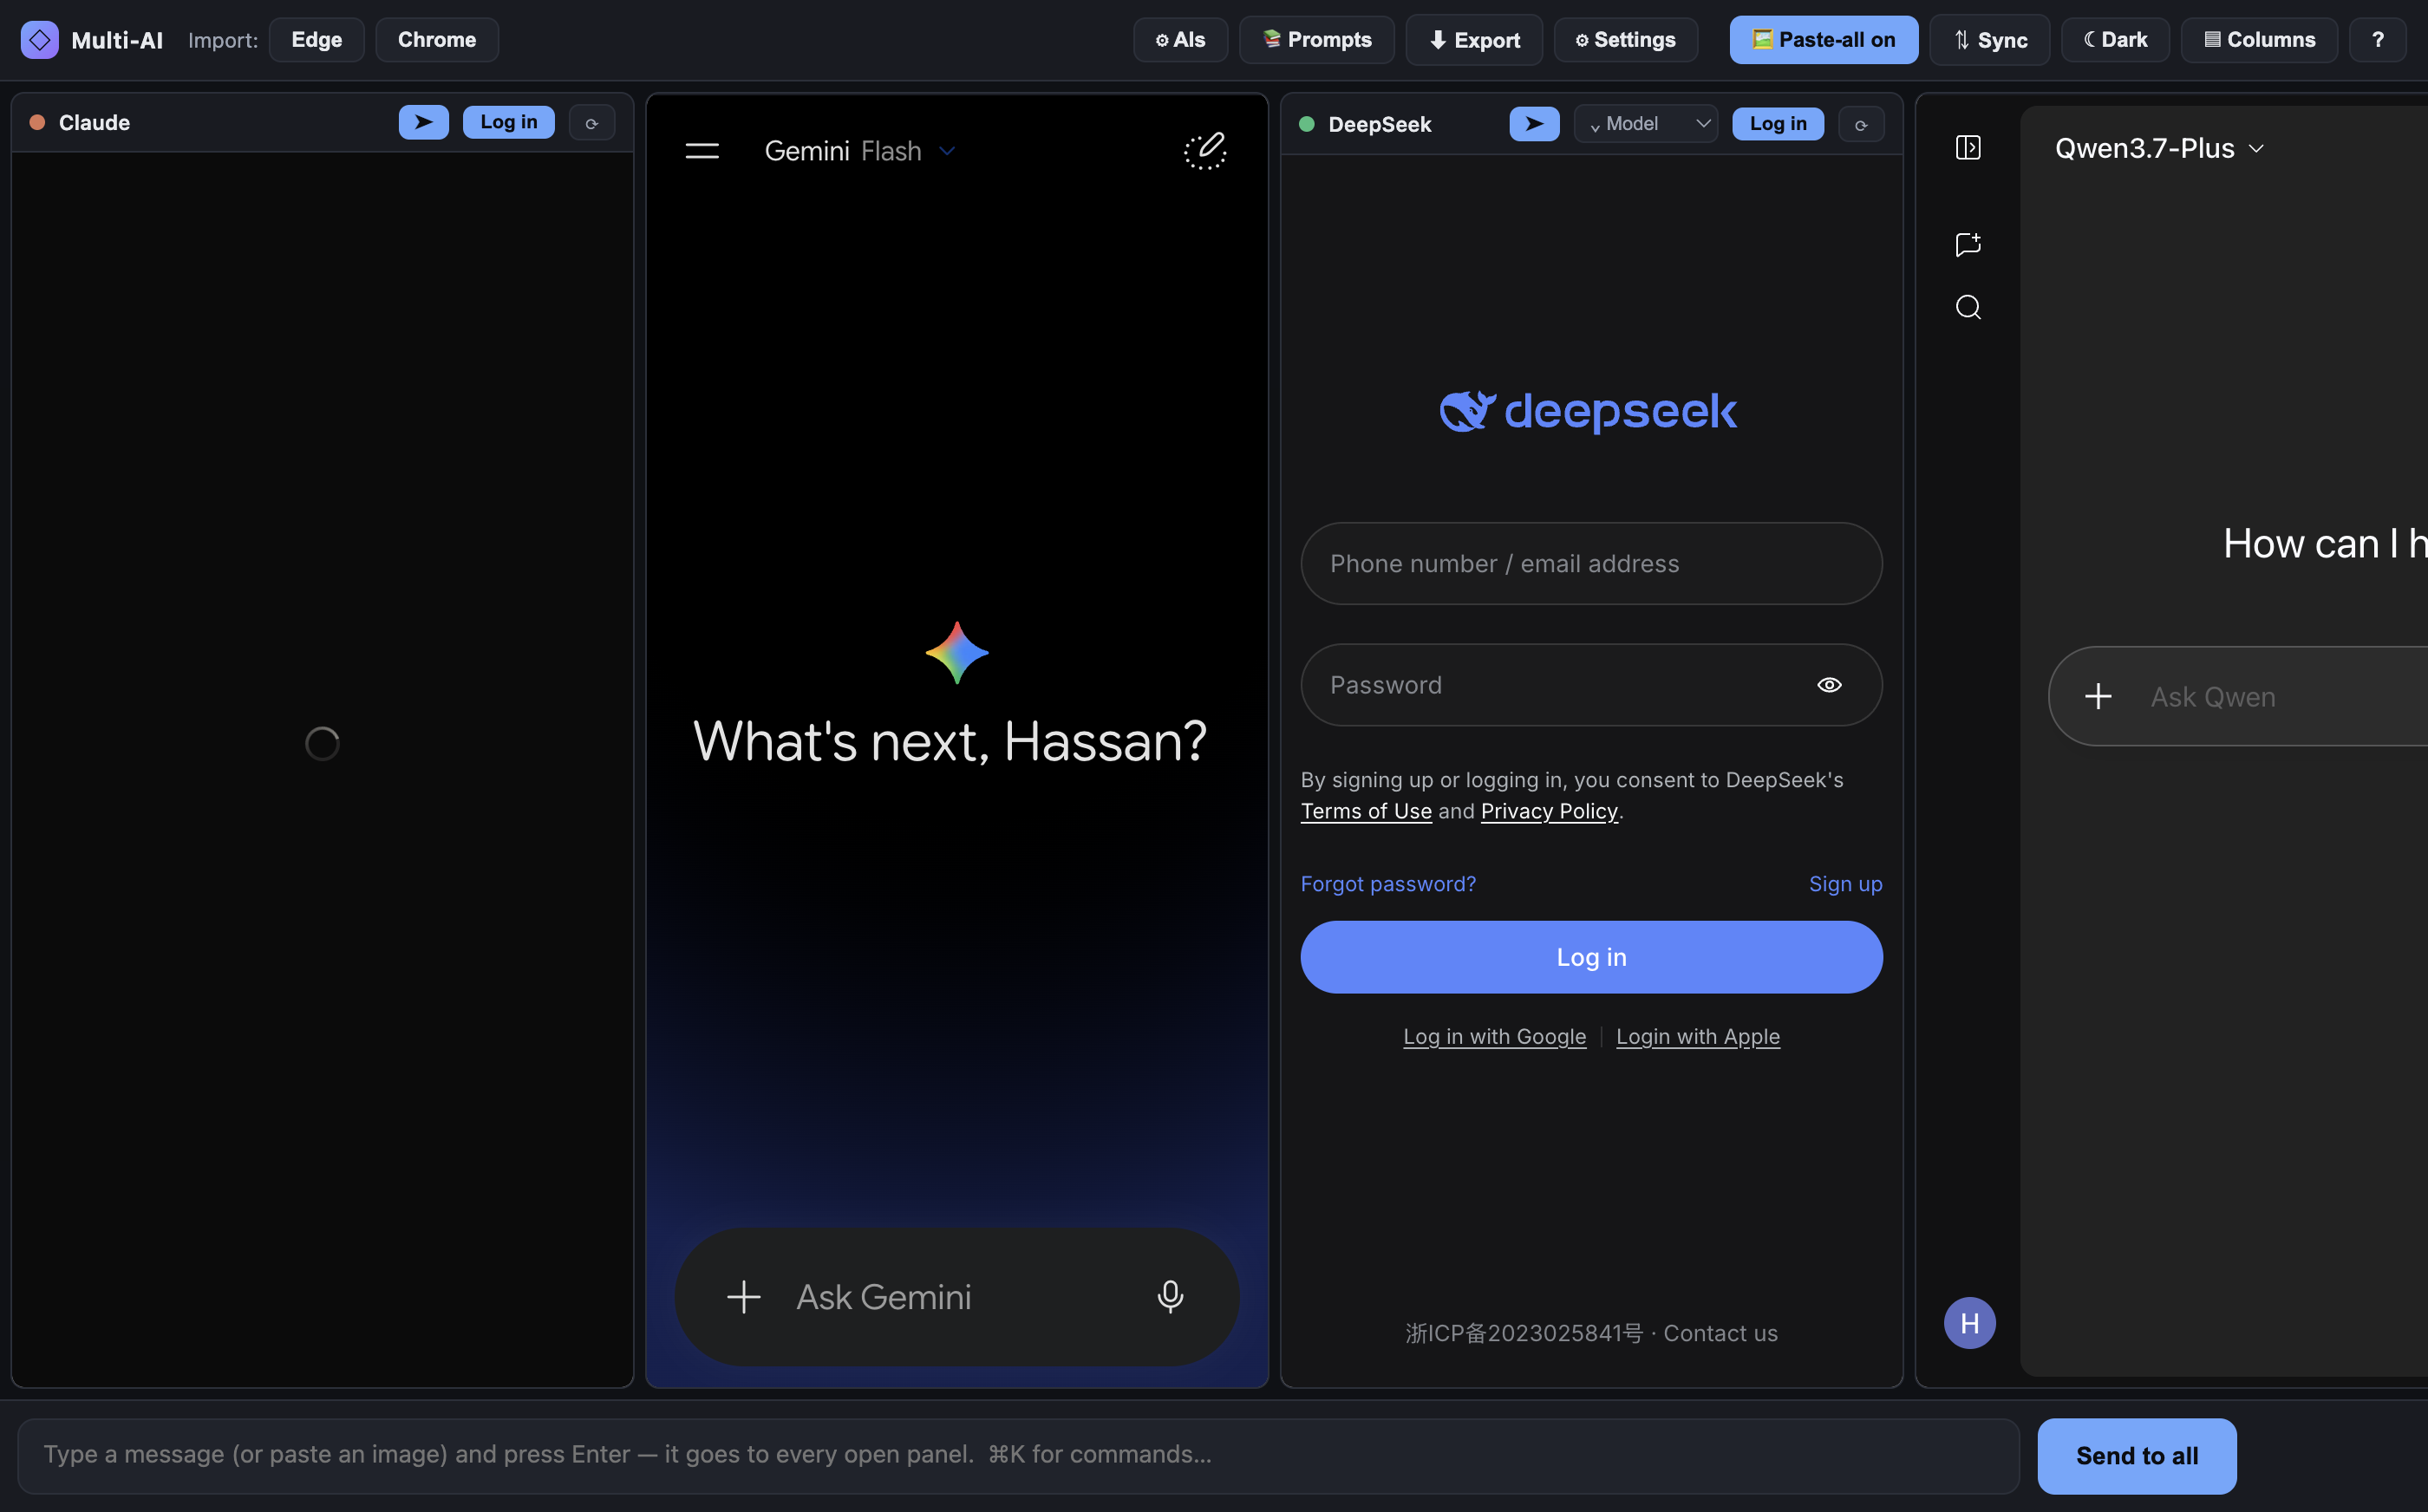Image resolution: width=2428 pixels, height=1512 pixels.
Task: Reload the Claude panel
Action: coord(592,123)
